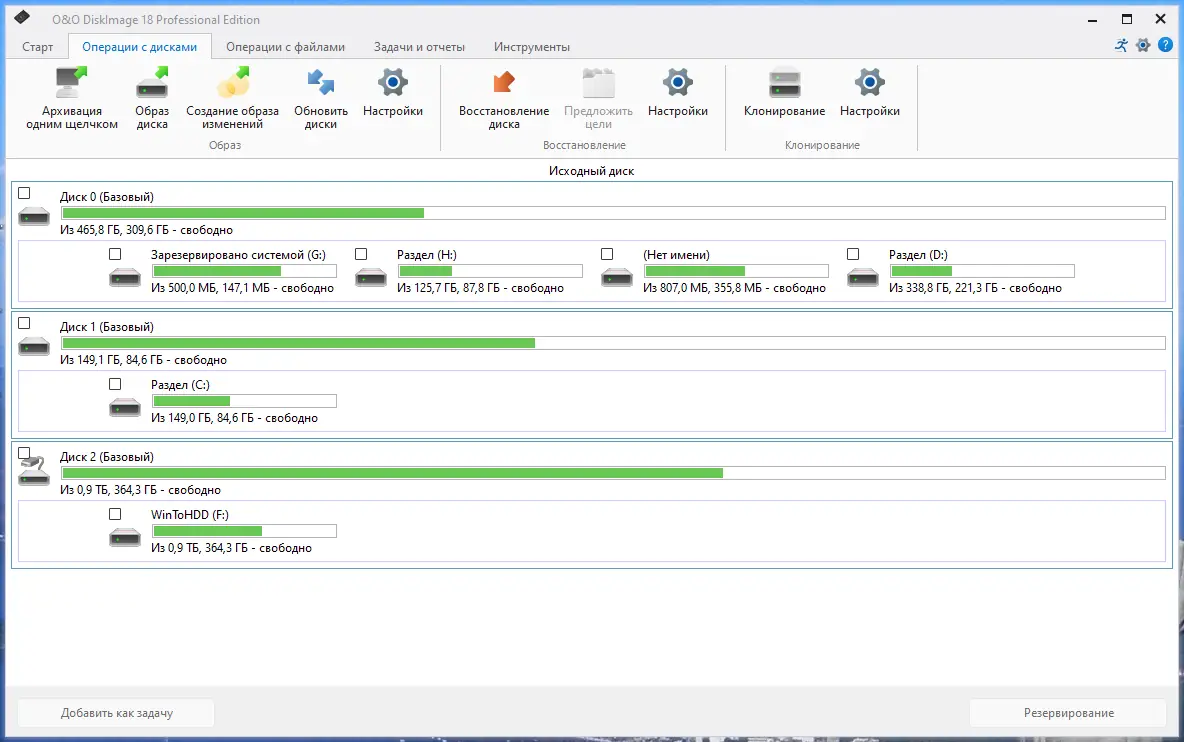The height and width of the screenshot is (742, 1184).
Task: Click drive icon of (Нет имени) partition
Action: point(617,277)
